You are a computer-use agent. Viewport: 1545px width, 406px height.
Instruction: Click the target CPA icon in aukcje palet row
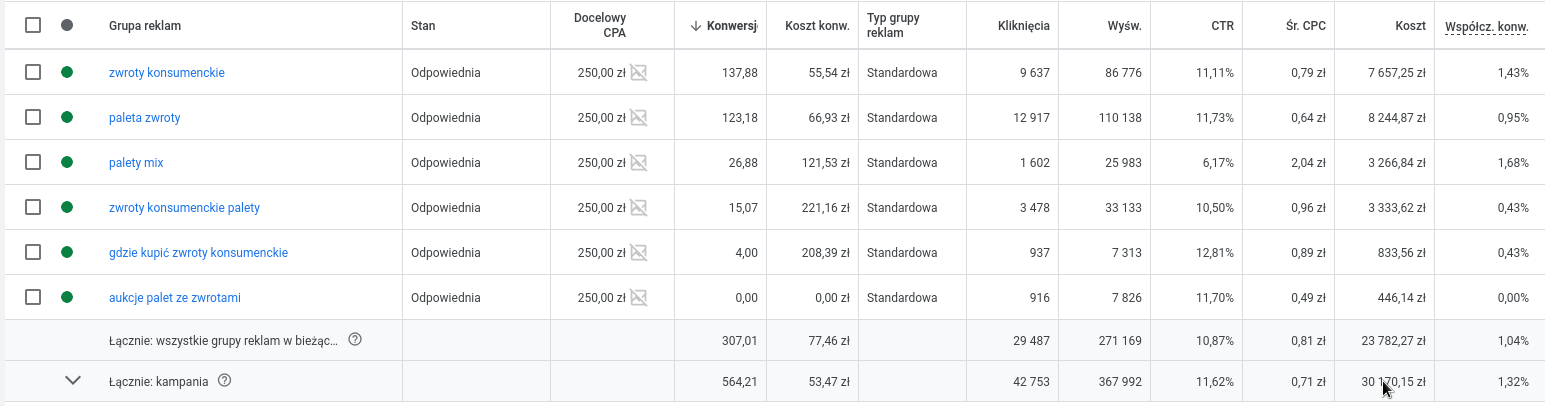pyautogui.click(x=638, y=297)
